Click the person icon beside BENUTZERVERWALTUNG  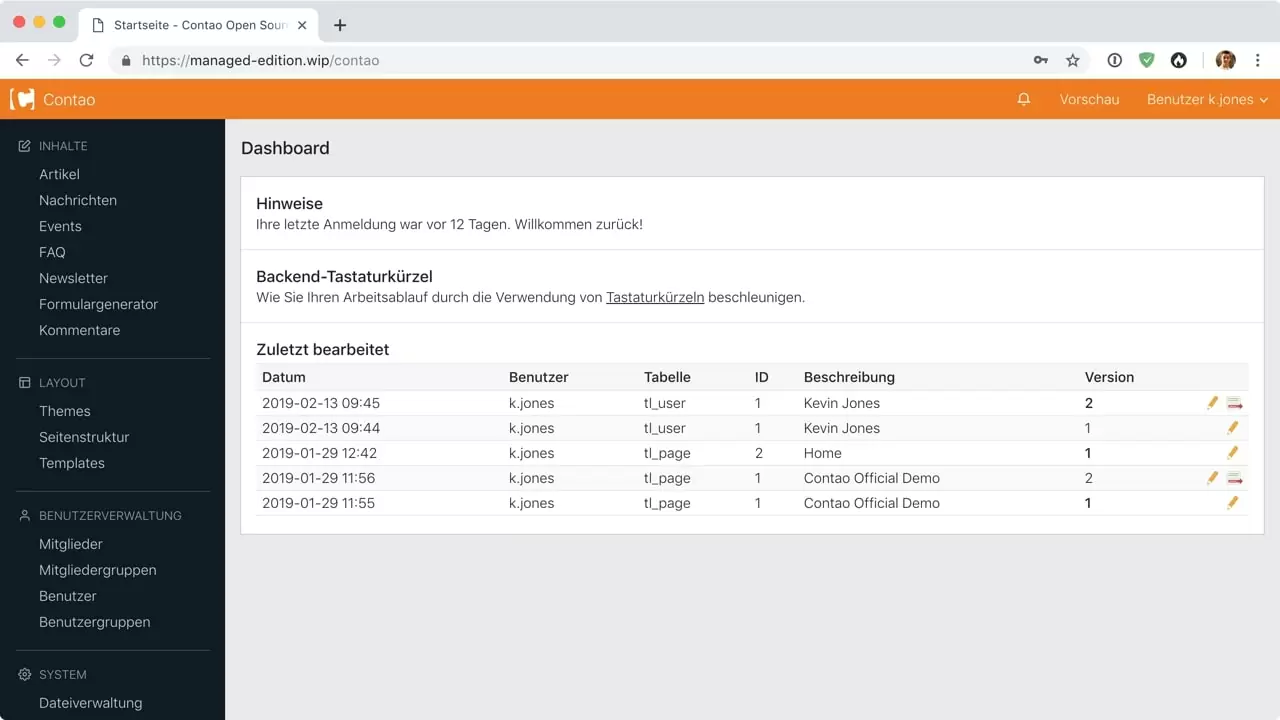(x=23, y=515)
